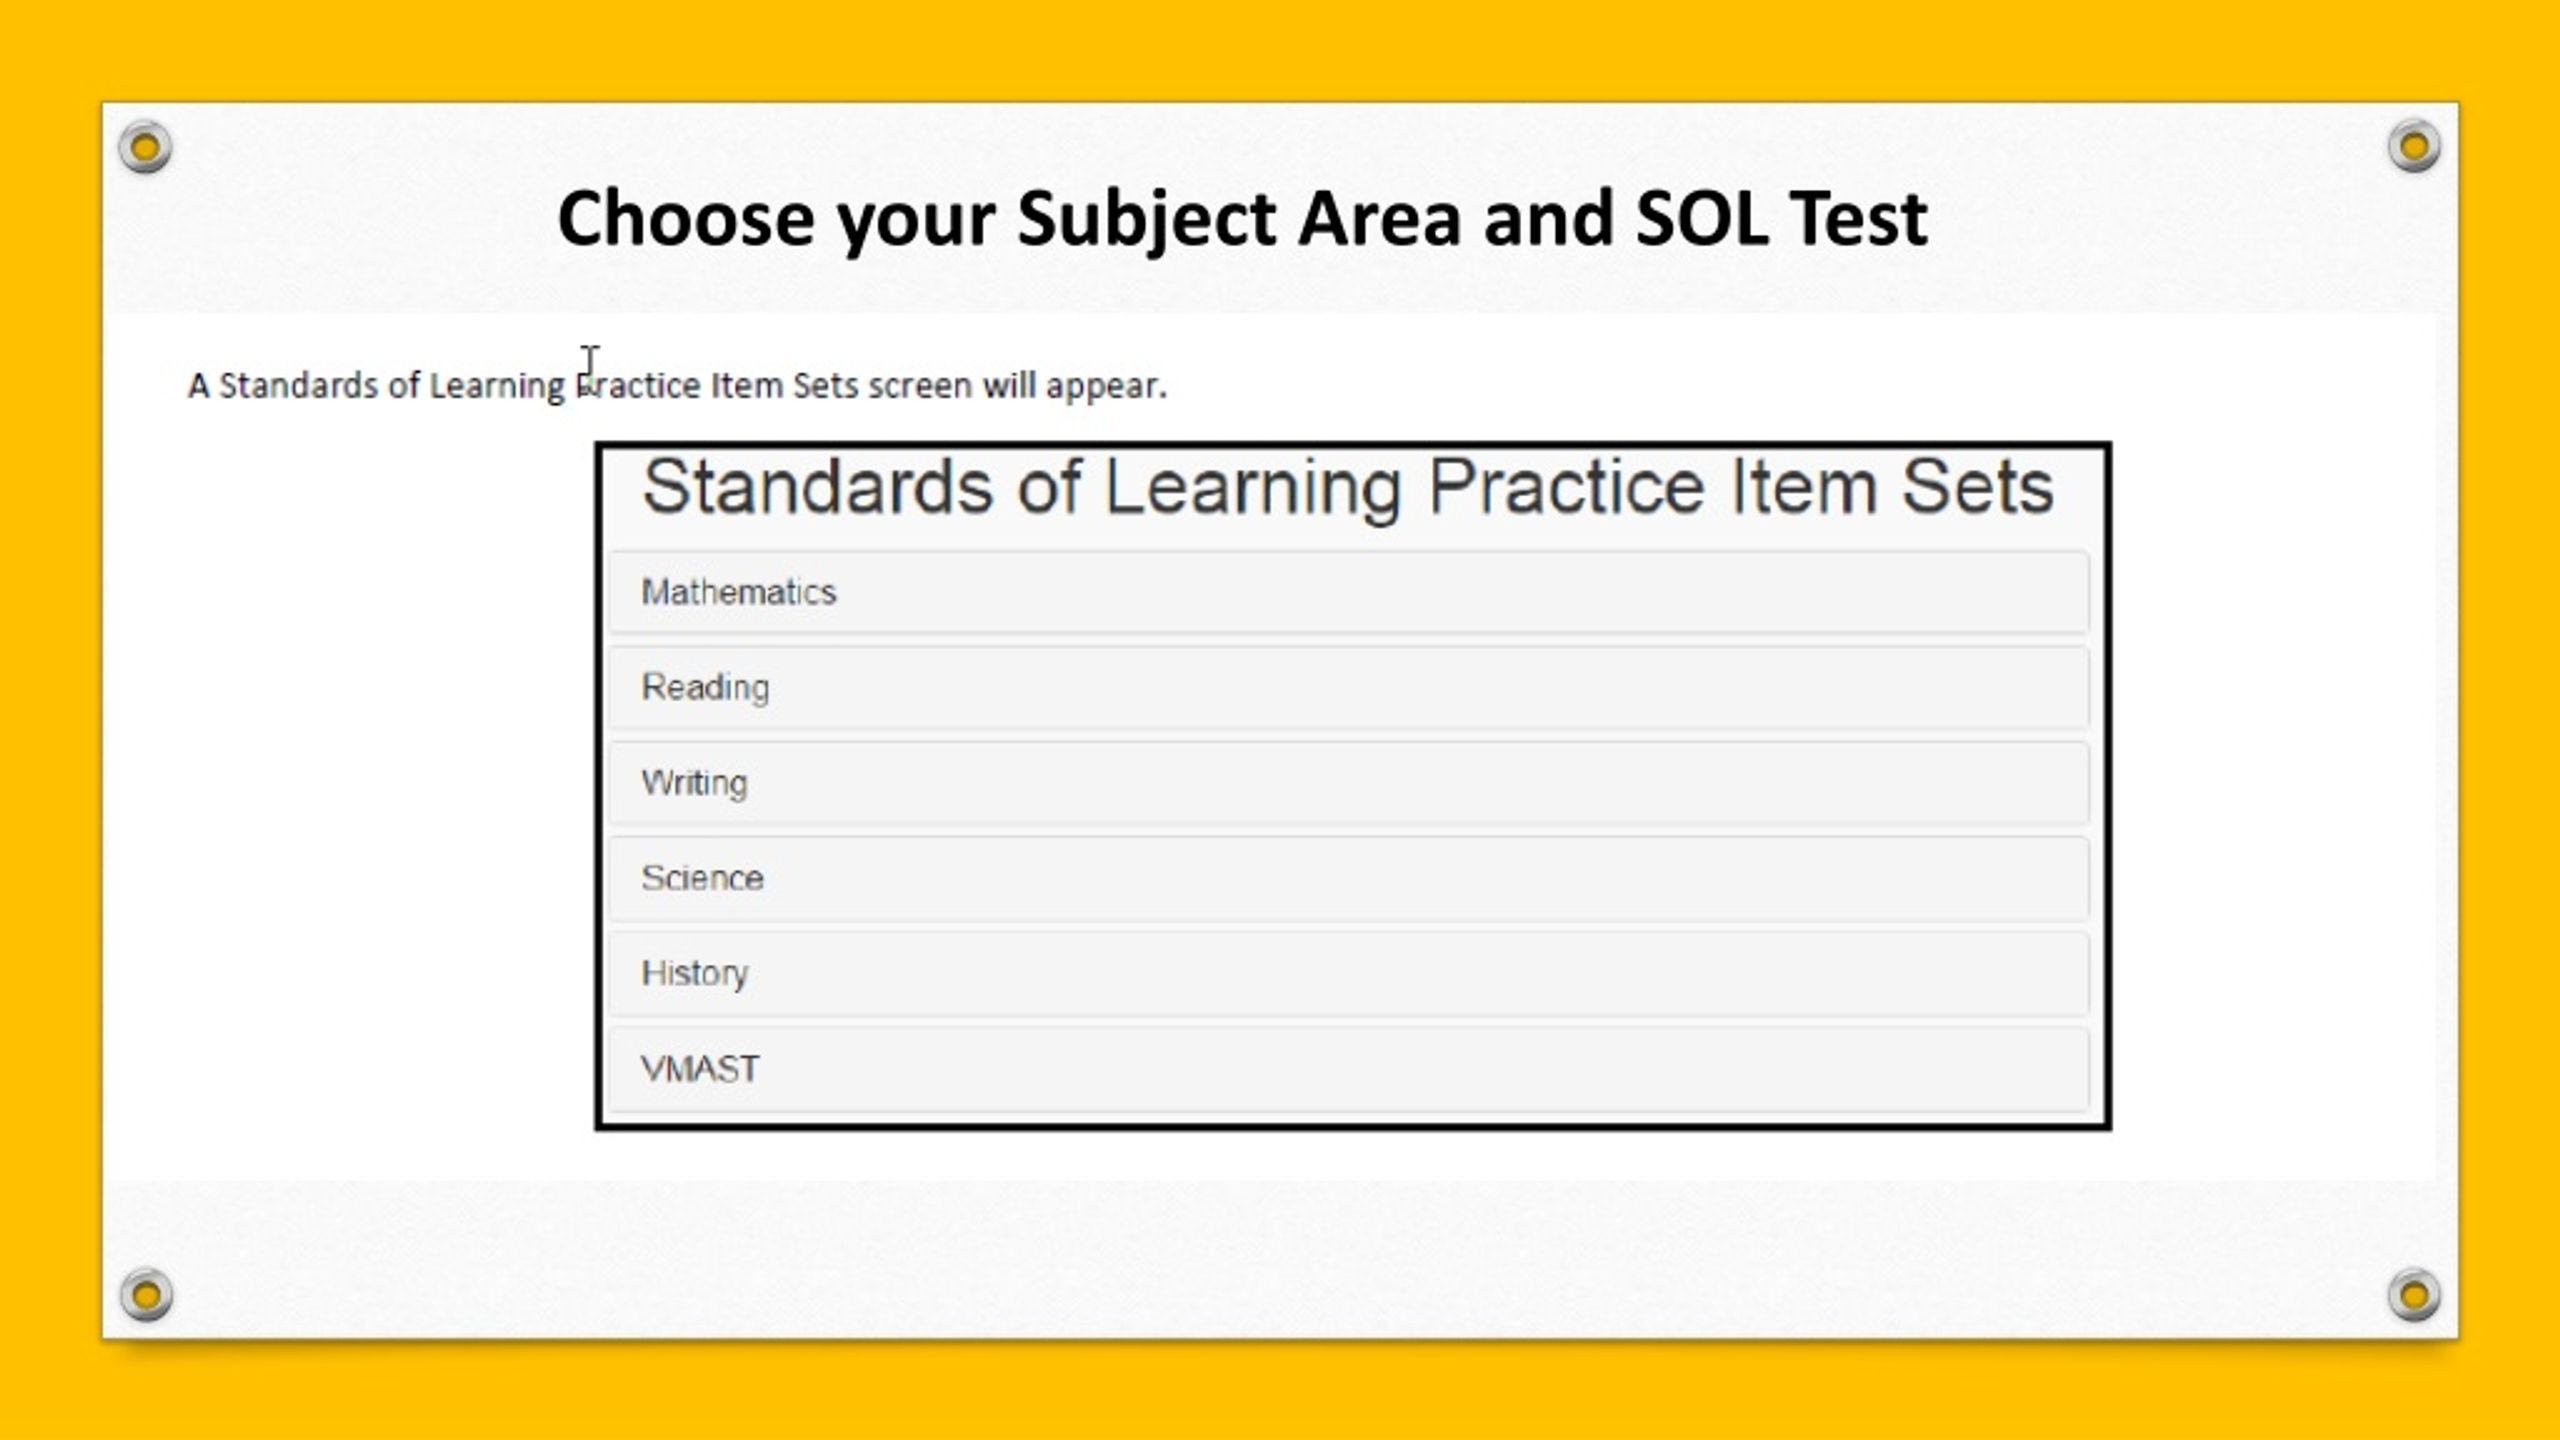This screenshot has height=1440, width=2560.
Task: Click the top-left metal grommet icon
Action: (145, 148)
